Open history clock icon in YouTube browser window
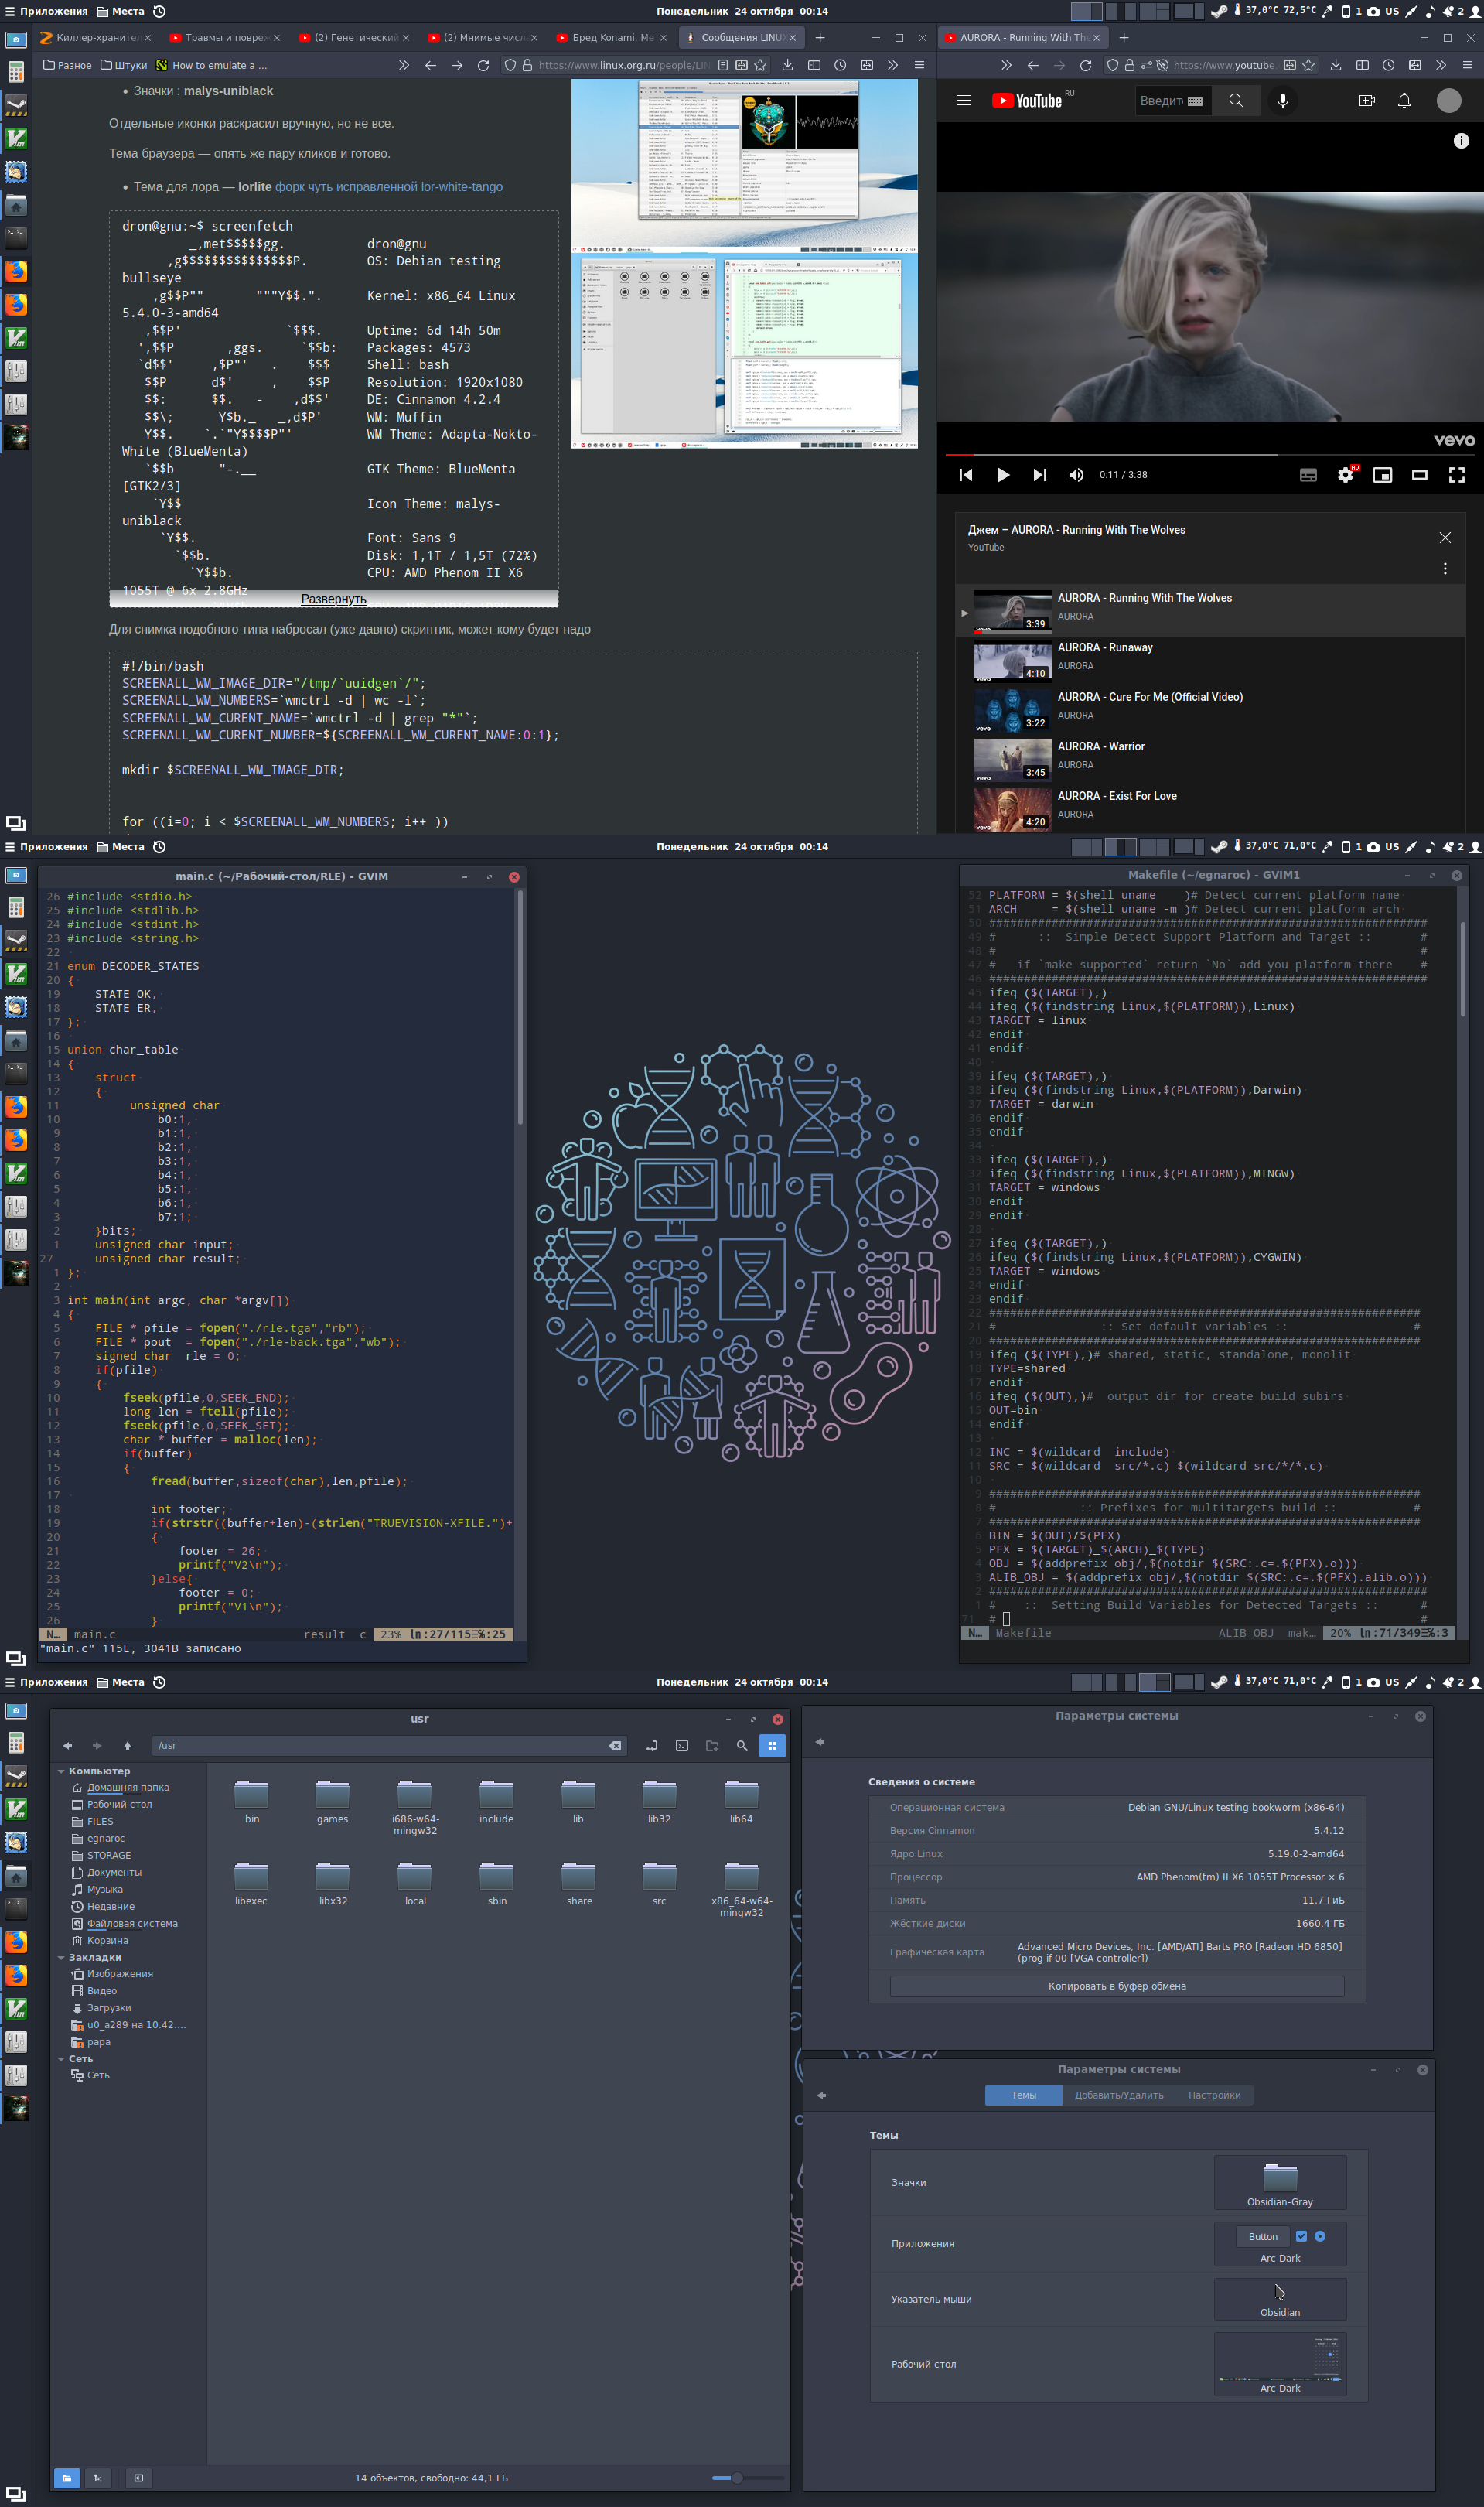Viewport: 1484px width, 2507px height. point(1388,65)
